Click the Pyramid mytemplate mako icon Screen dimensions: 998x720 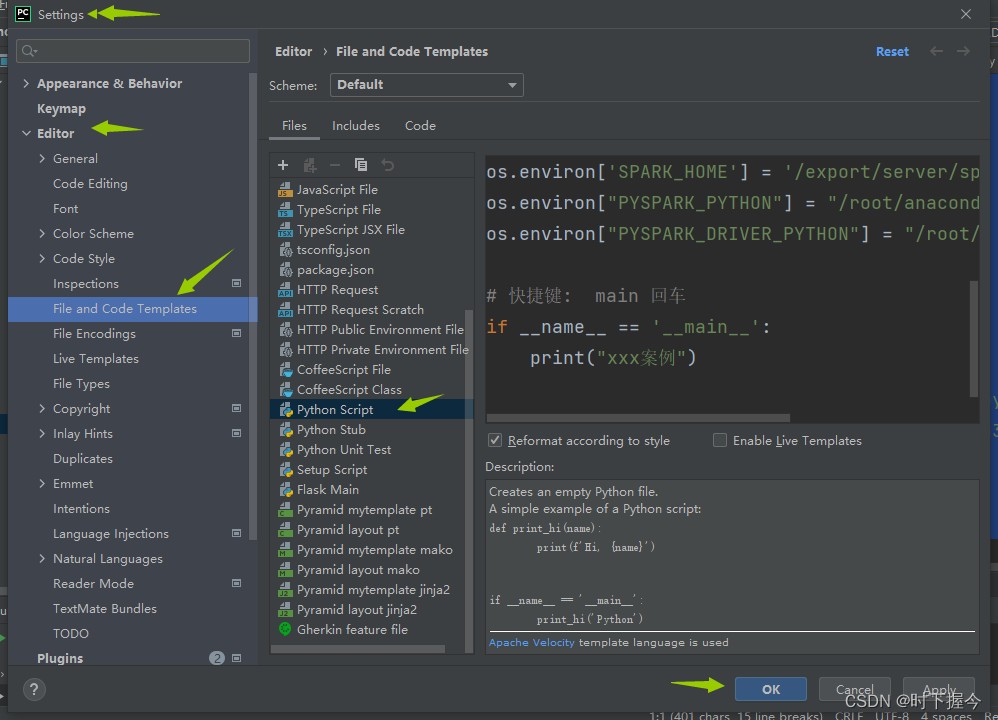[285, 550]
